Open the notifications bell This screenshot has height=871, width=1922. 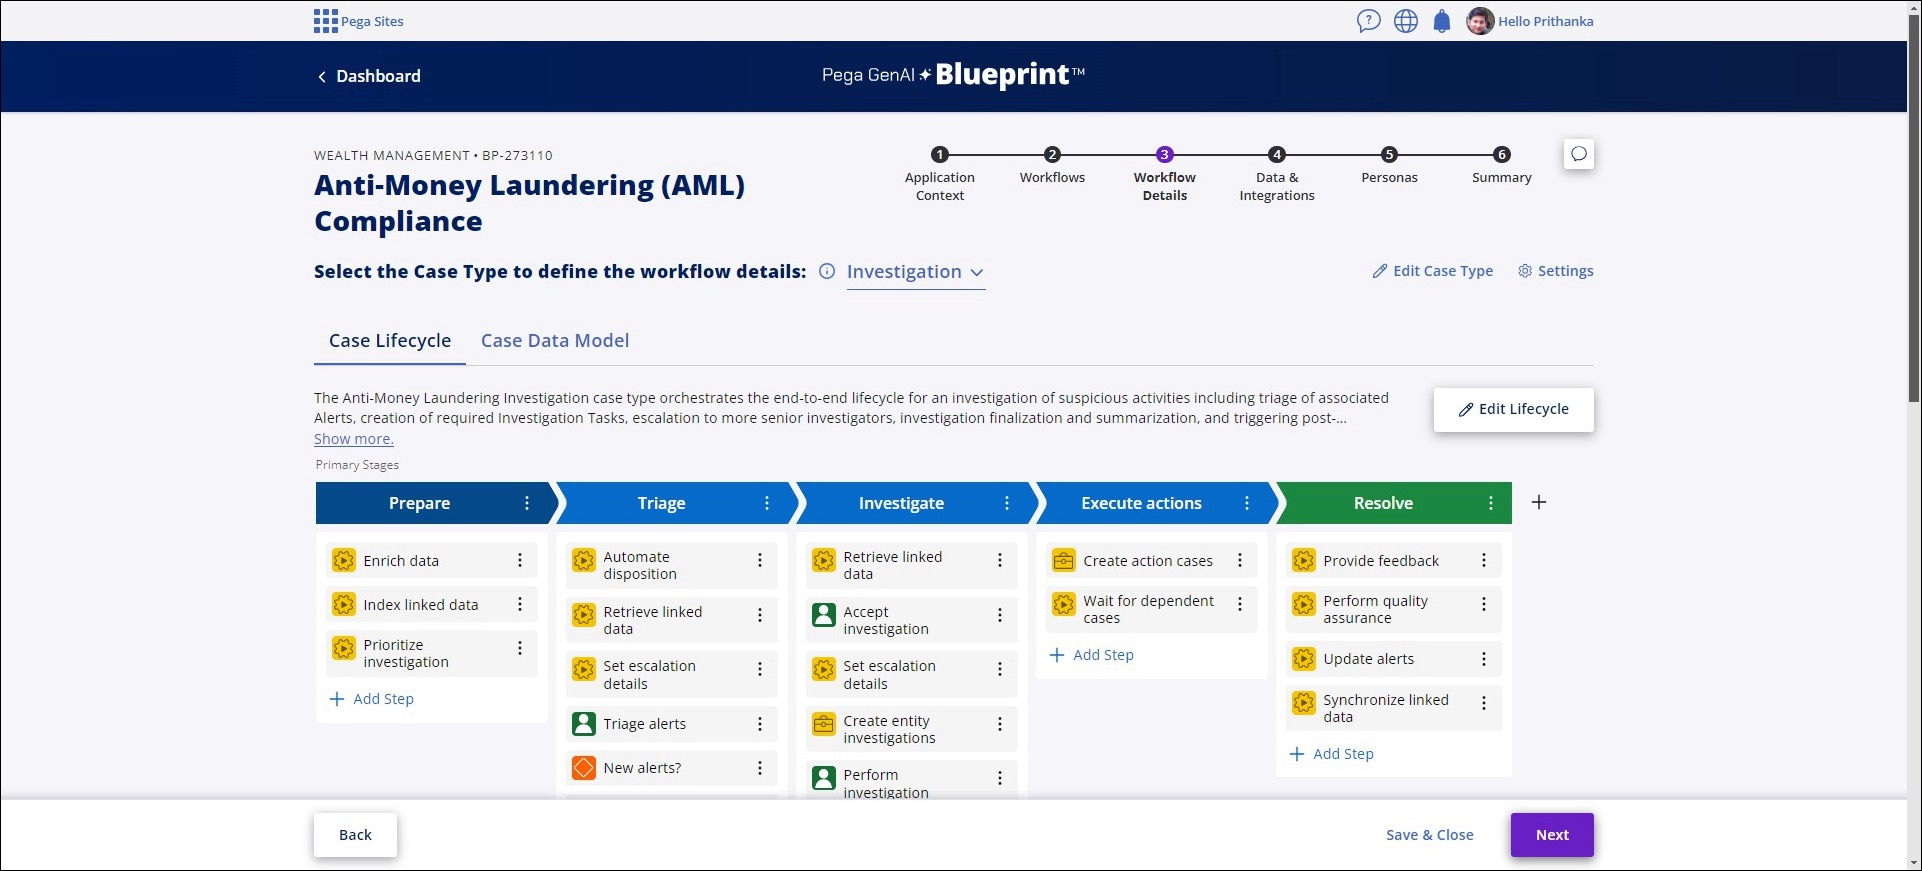click(x=1442, y=21)
